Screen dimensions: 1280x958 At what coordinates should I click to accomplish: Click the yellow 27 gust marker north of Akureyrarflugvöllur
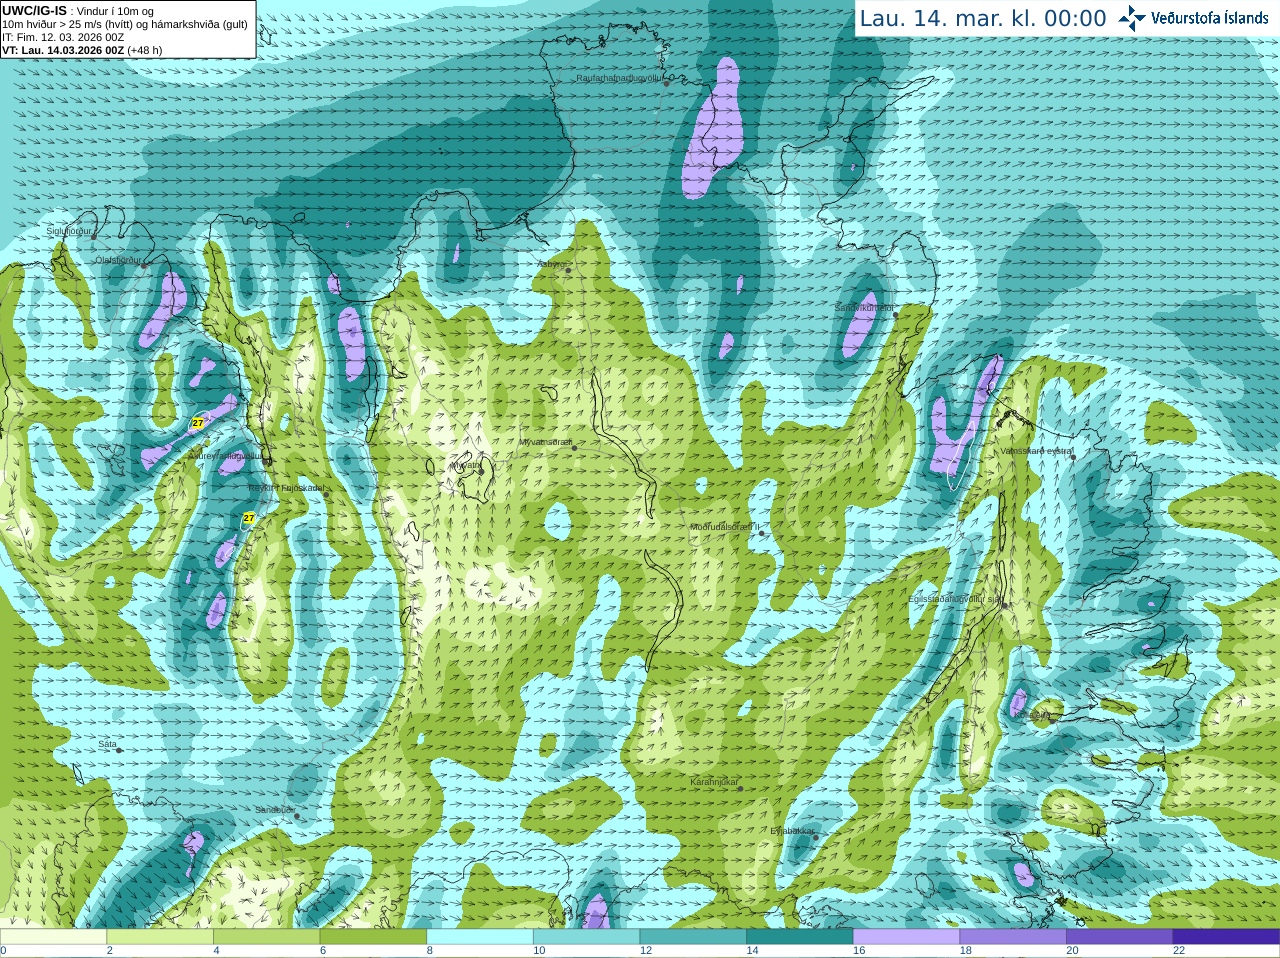(x=197, y=424)
